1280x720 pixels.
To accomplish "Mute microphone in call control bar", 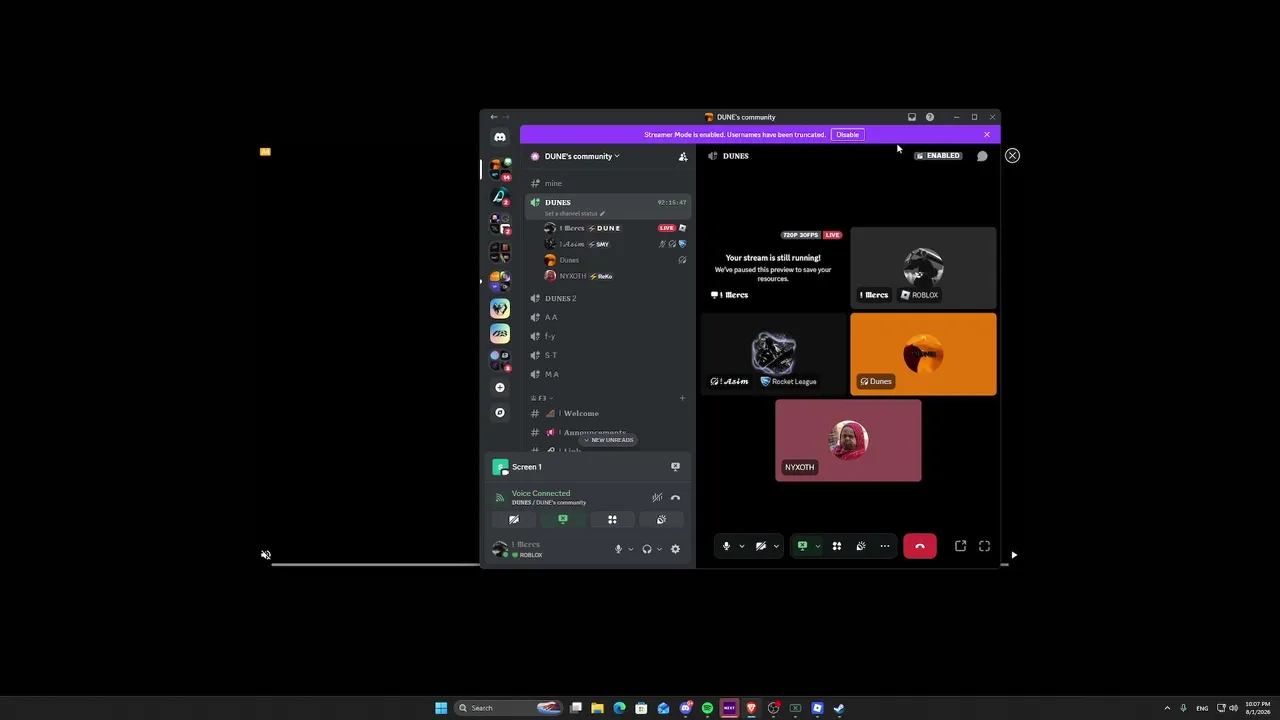I will pos(727,546).
